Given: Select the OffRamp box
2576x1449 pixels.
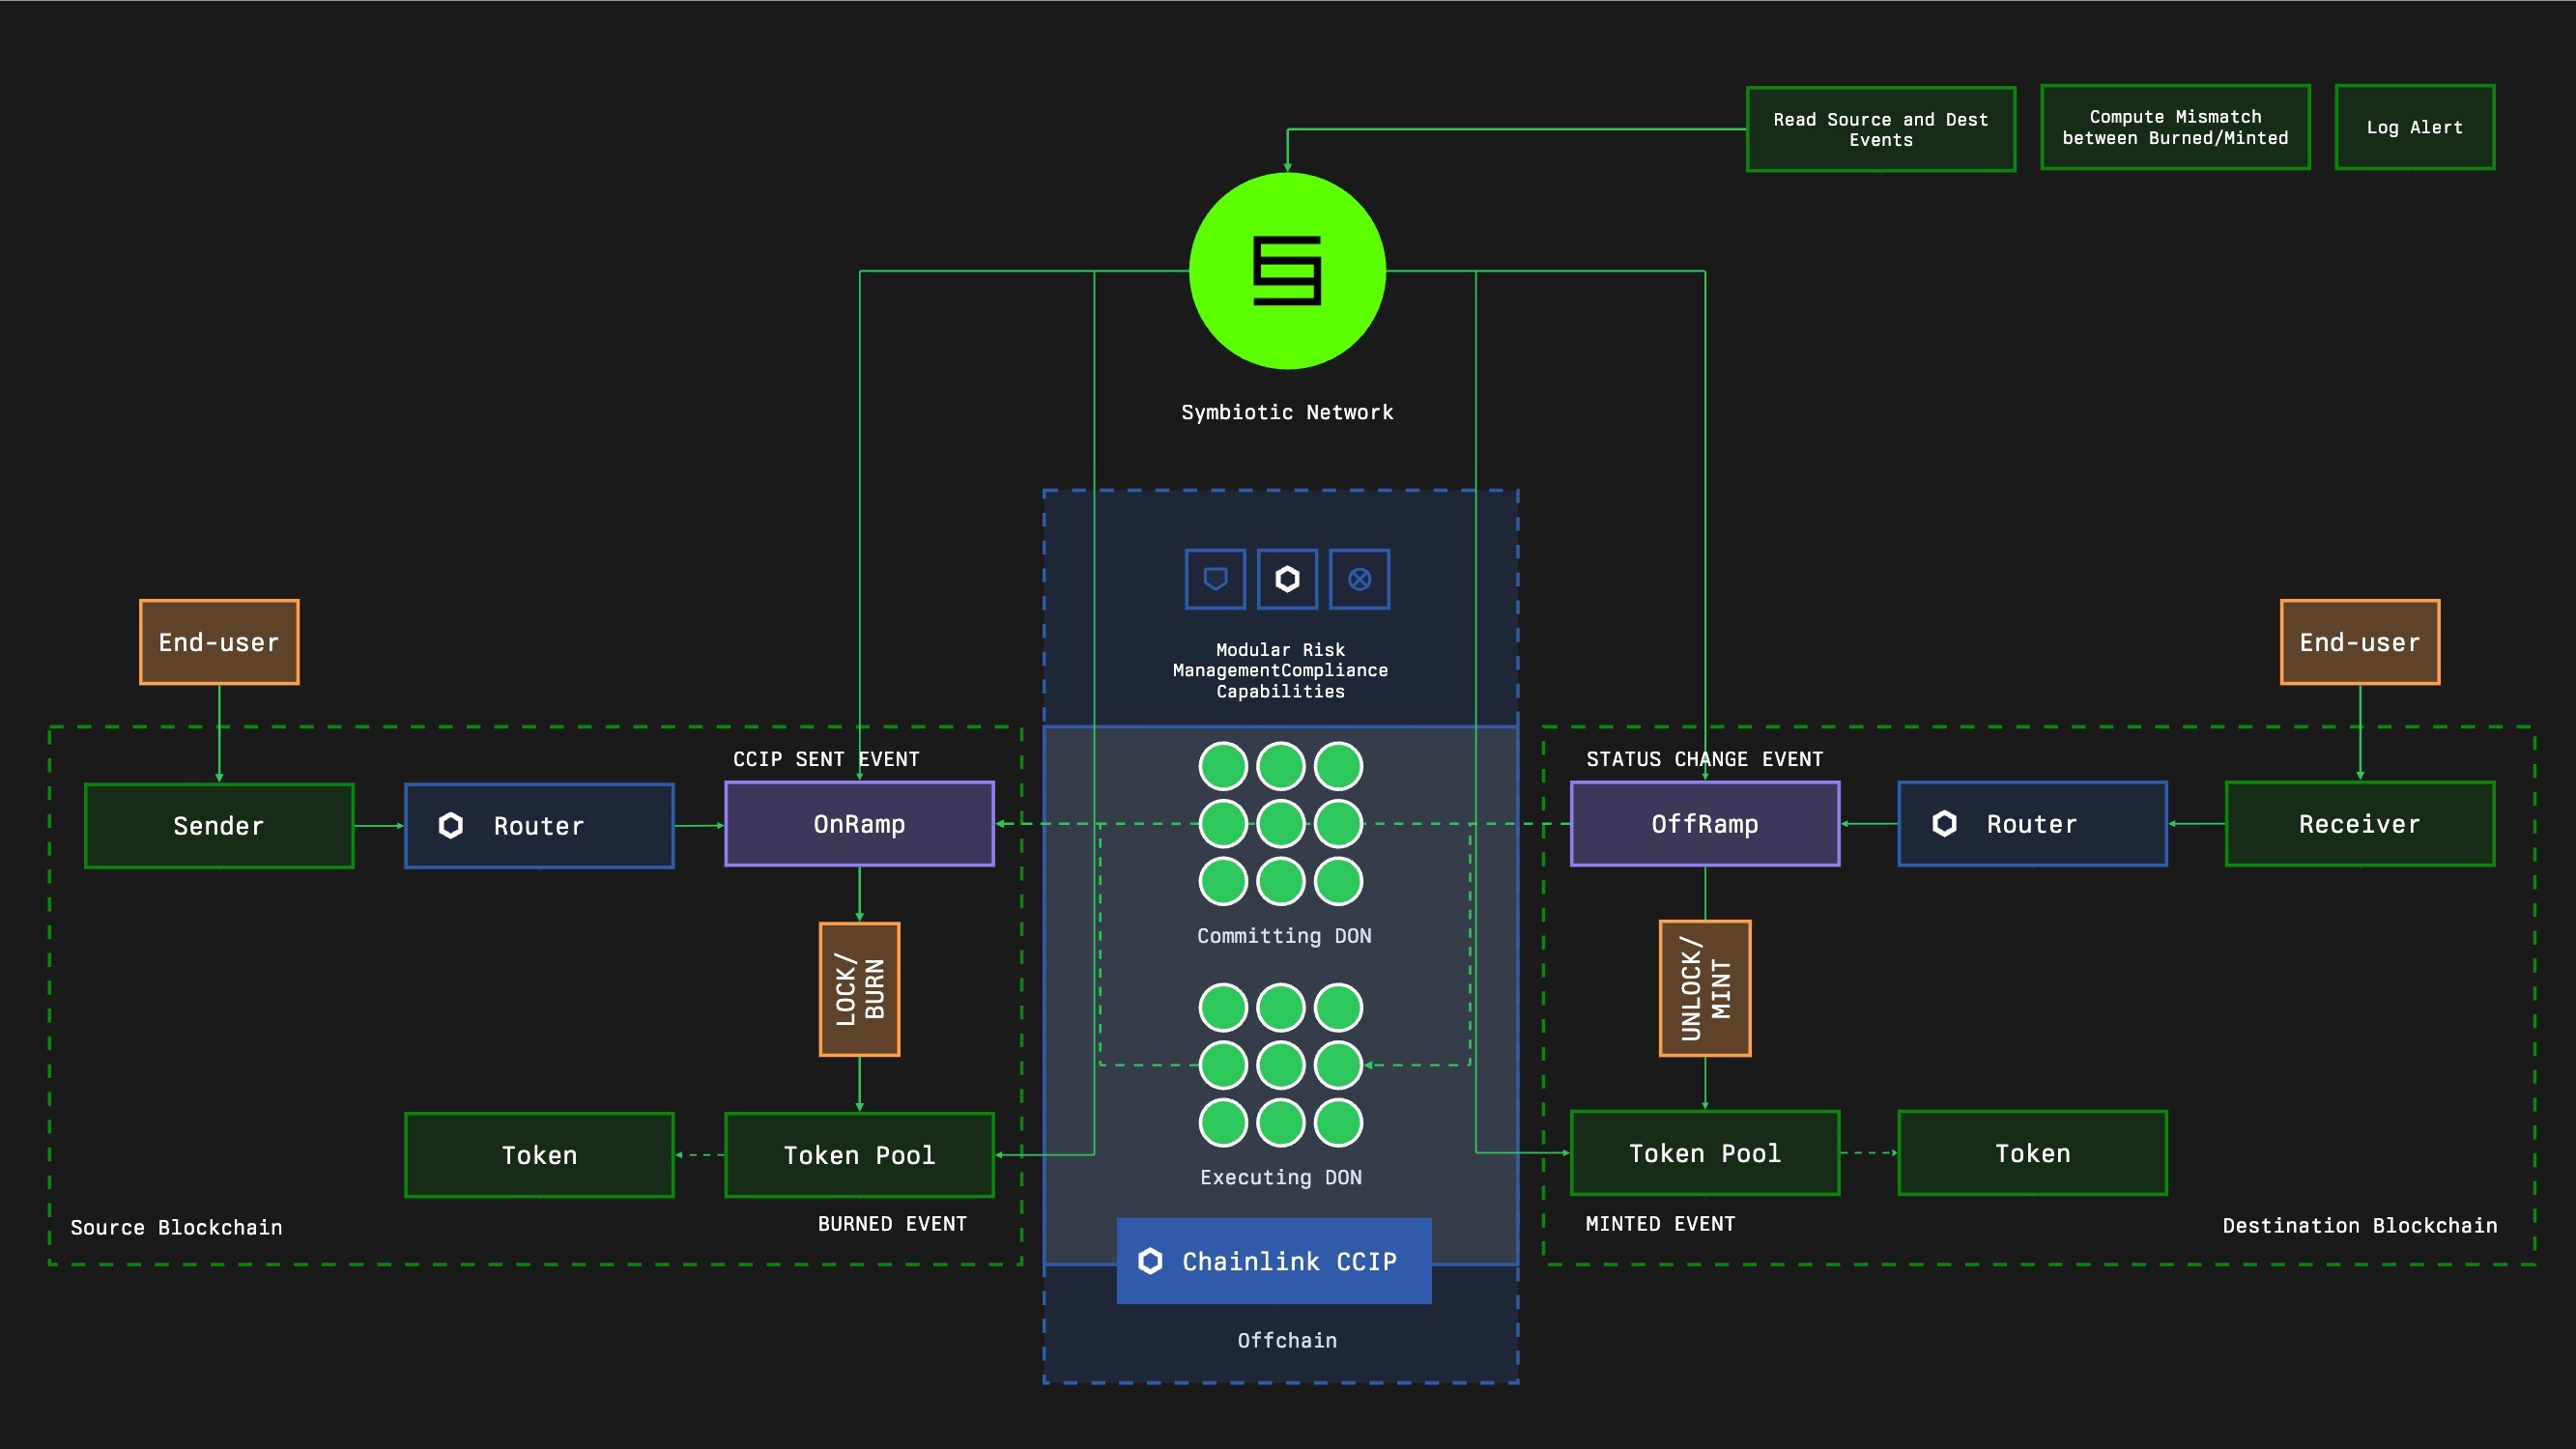Looking at the screenshot, I should coord(1705,823).
